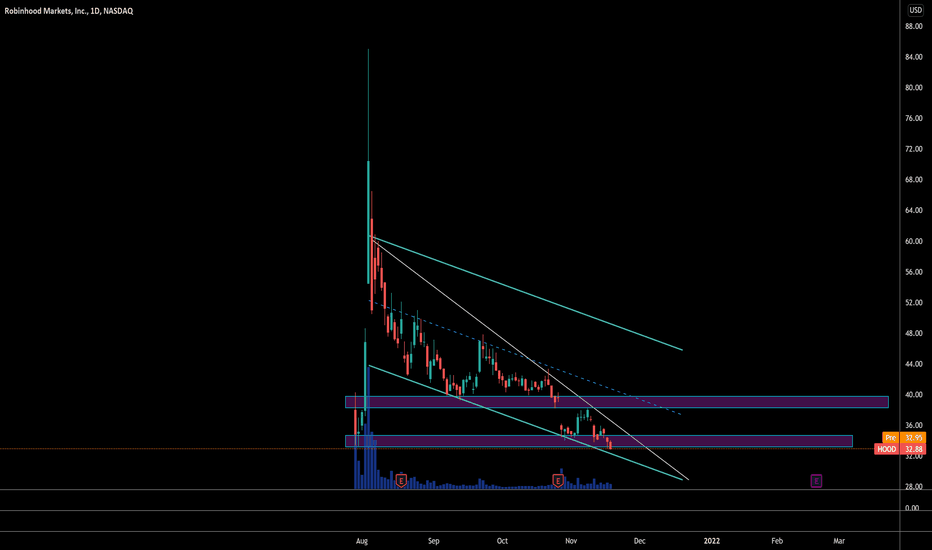The image size is (932, 550).
Task: Select the upper teal descending trendline
Action: 527,293
